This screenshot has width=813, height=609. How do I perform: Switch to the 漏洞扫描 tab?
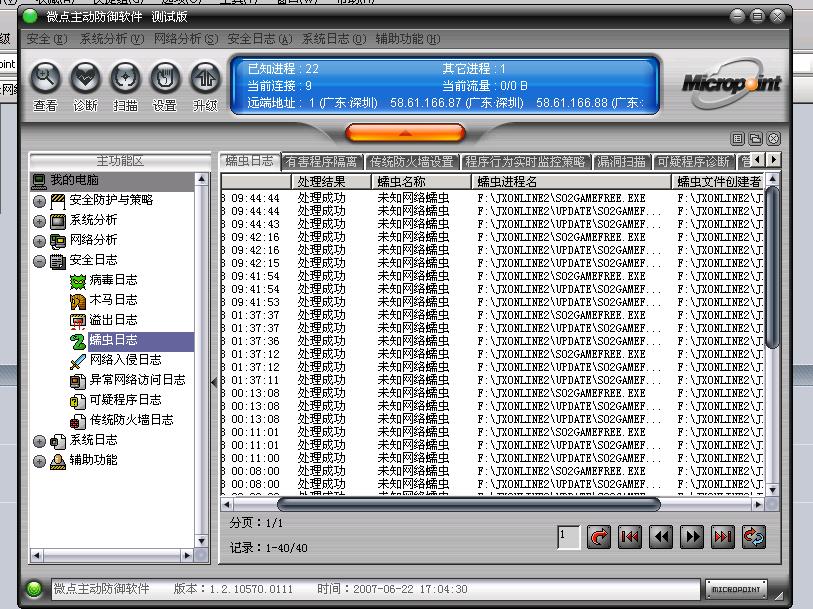621,162
